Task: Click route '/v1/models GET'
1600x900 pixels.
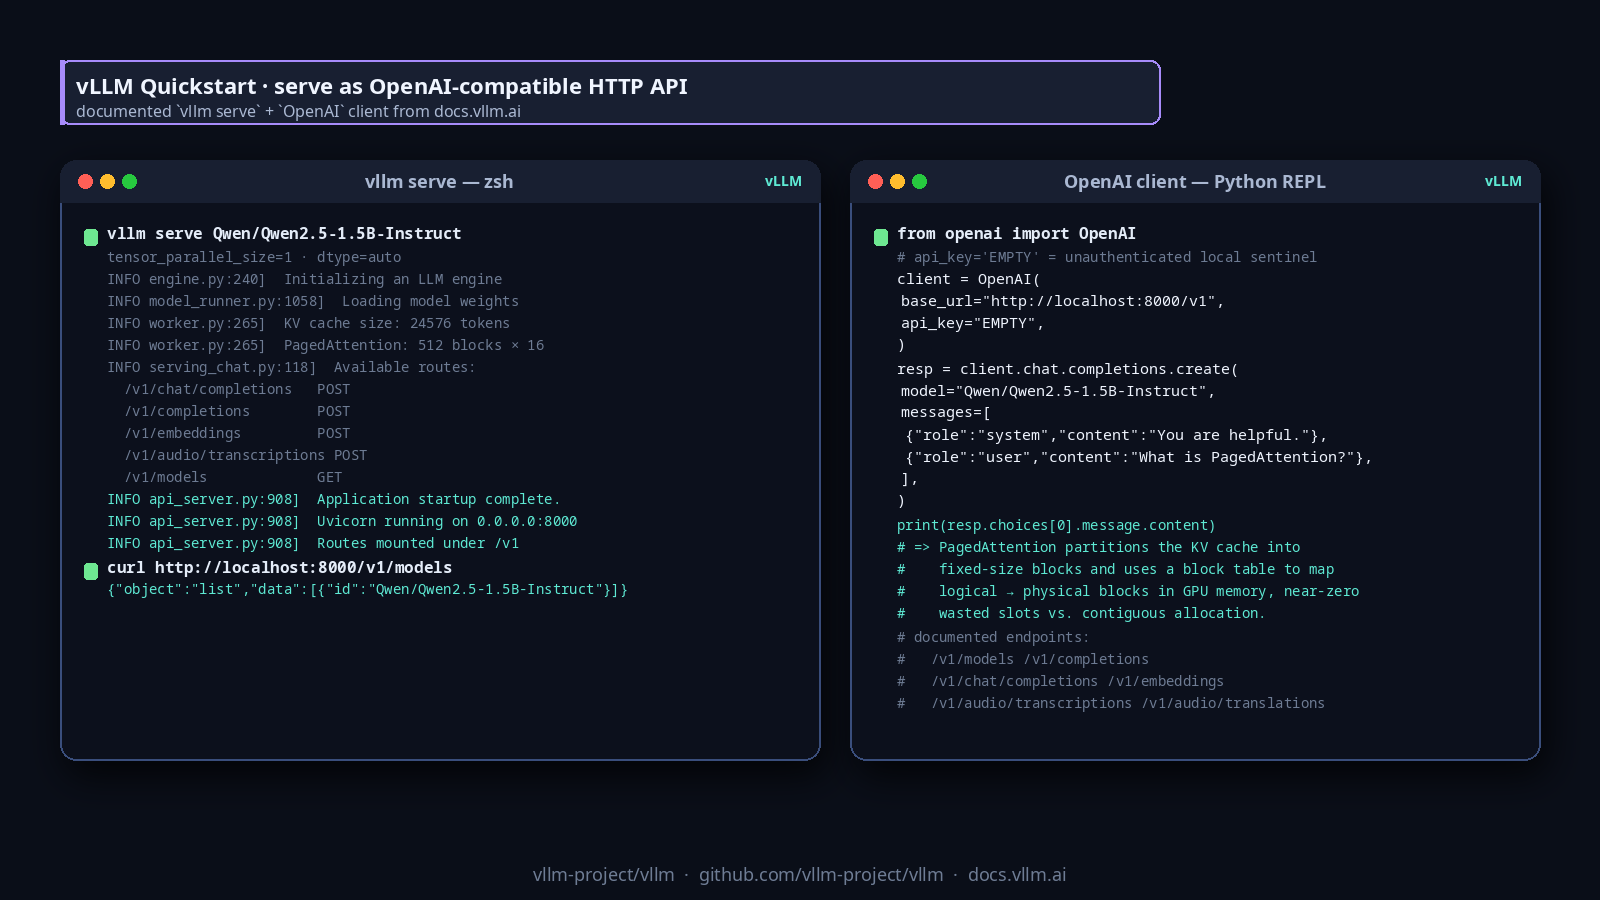Action: click(x=234, y=477)
